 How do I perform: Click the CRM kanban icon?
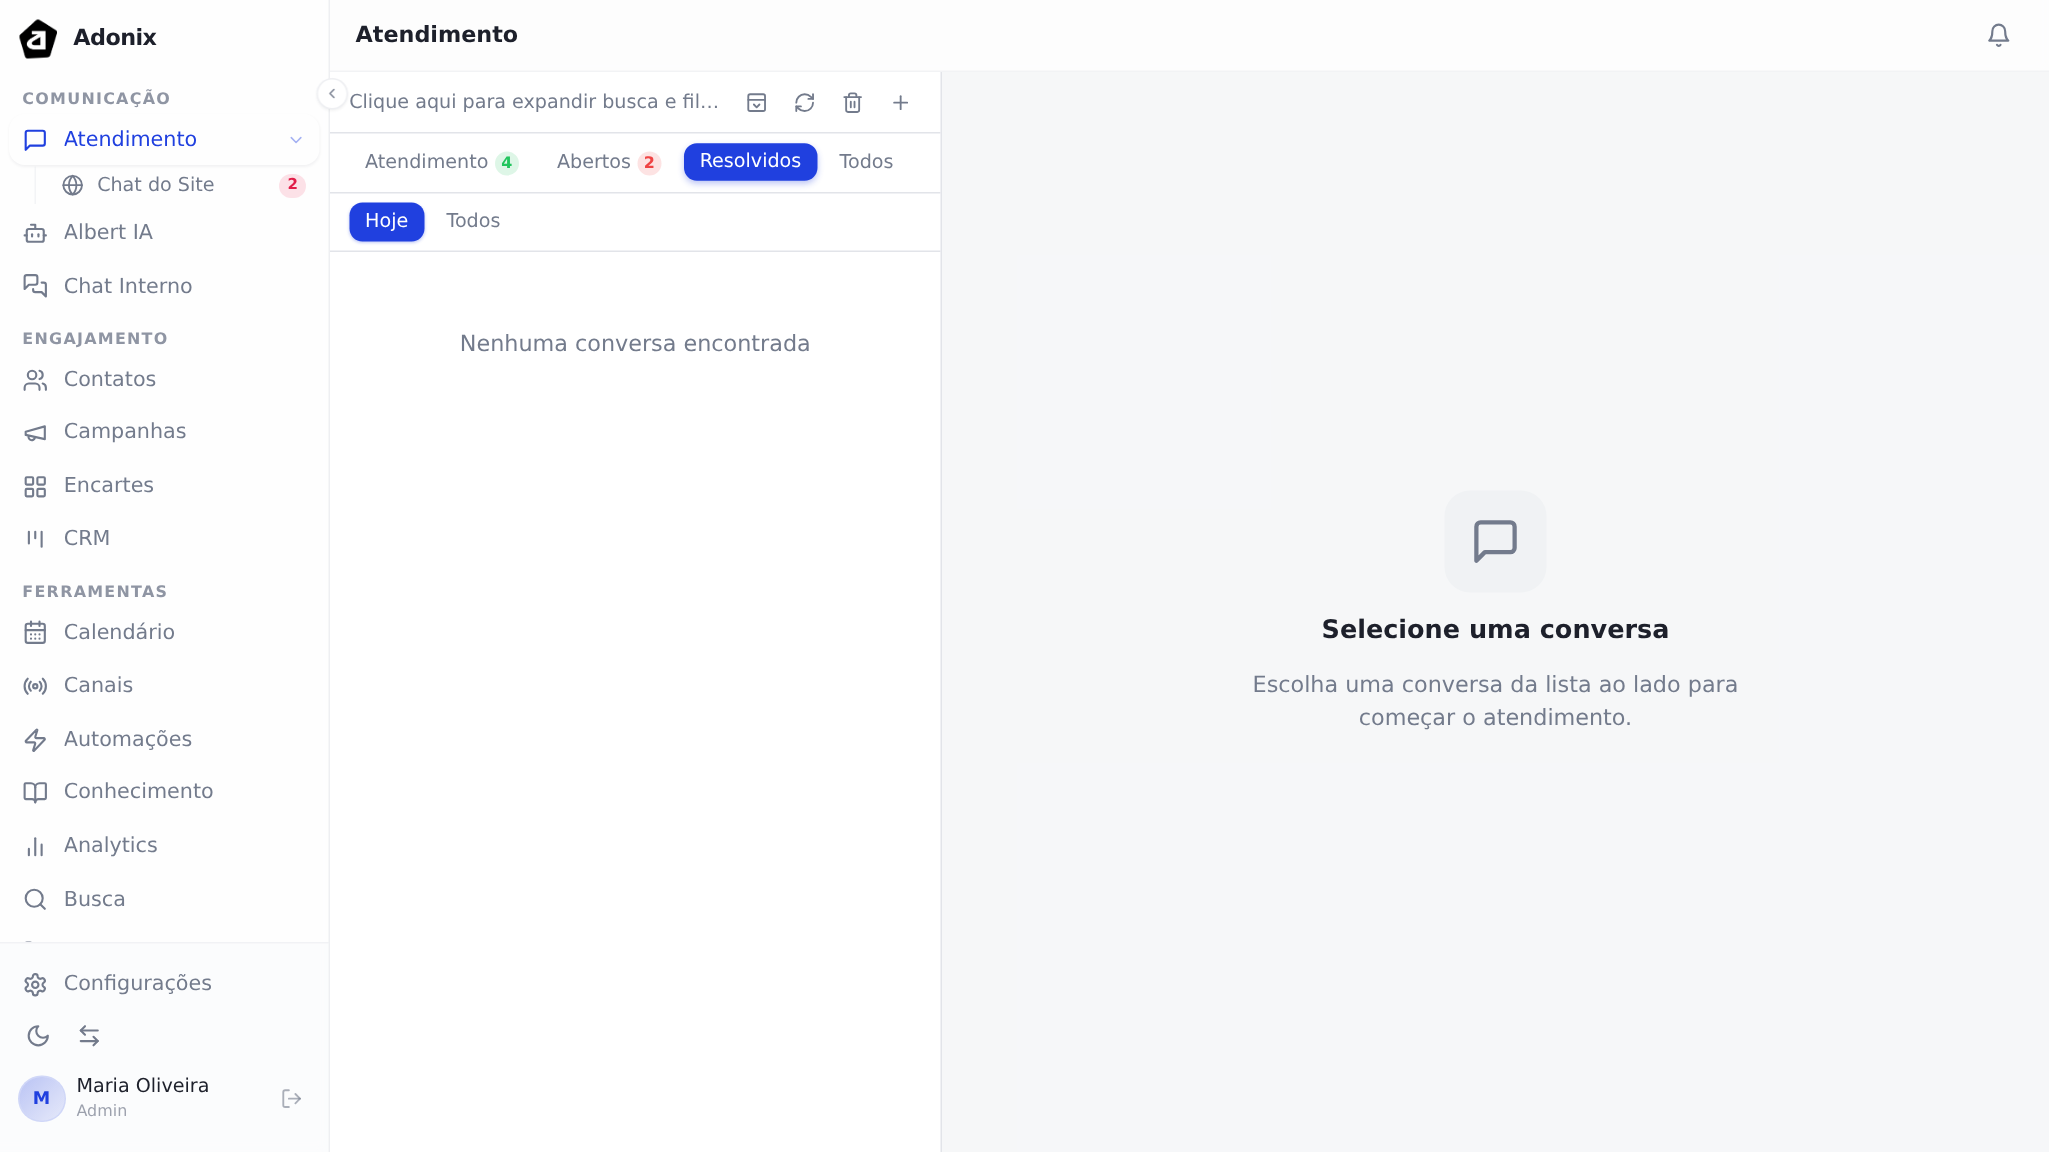(35, 539)
